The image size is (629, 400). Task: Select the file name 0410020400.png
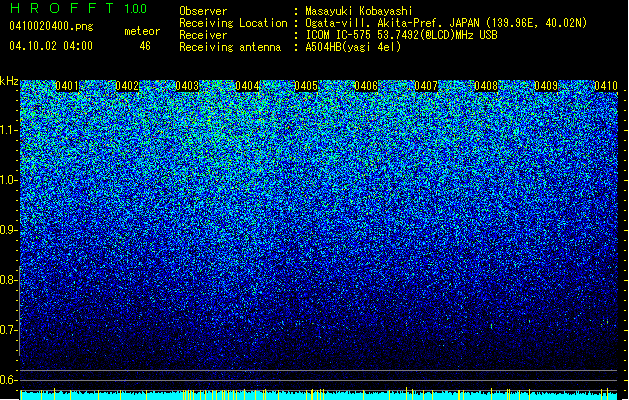click(x=51, y=27)
